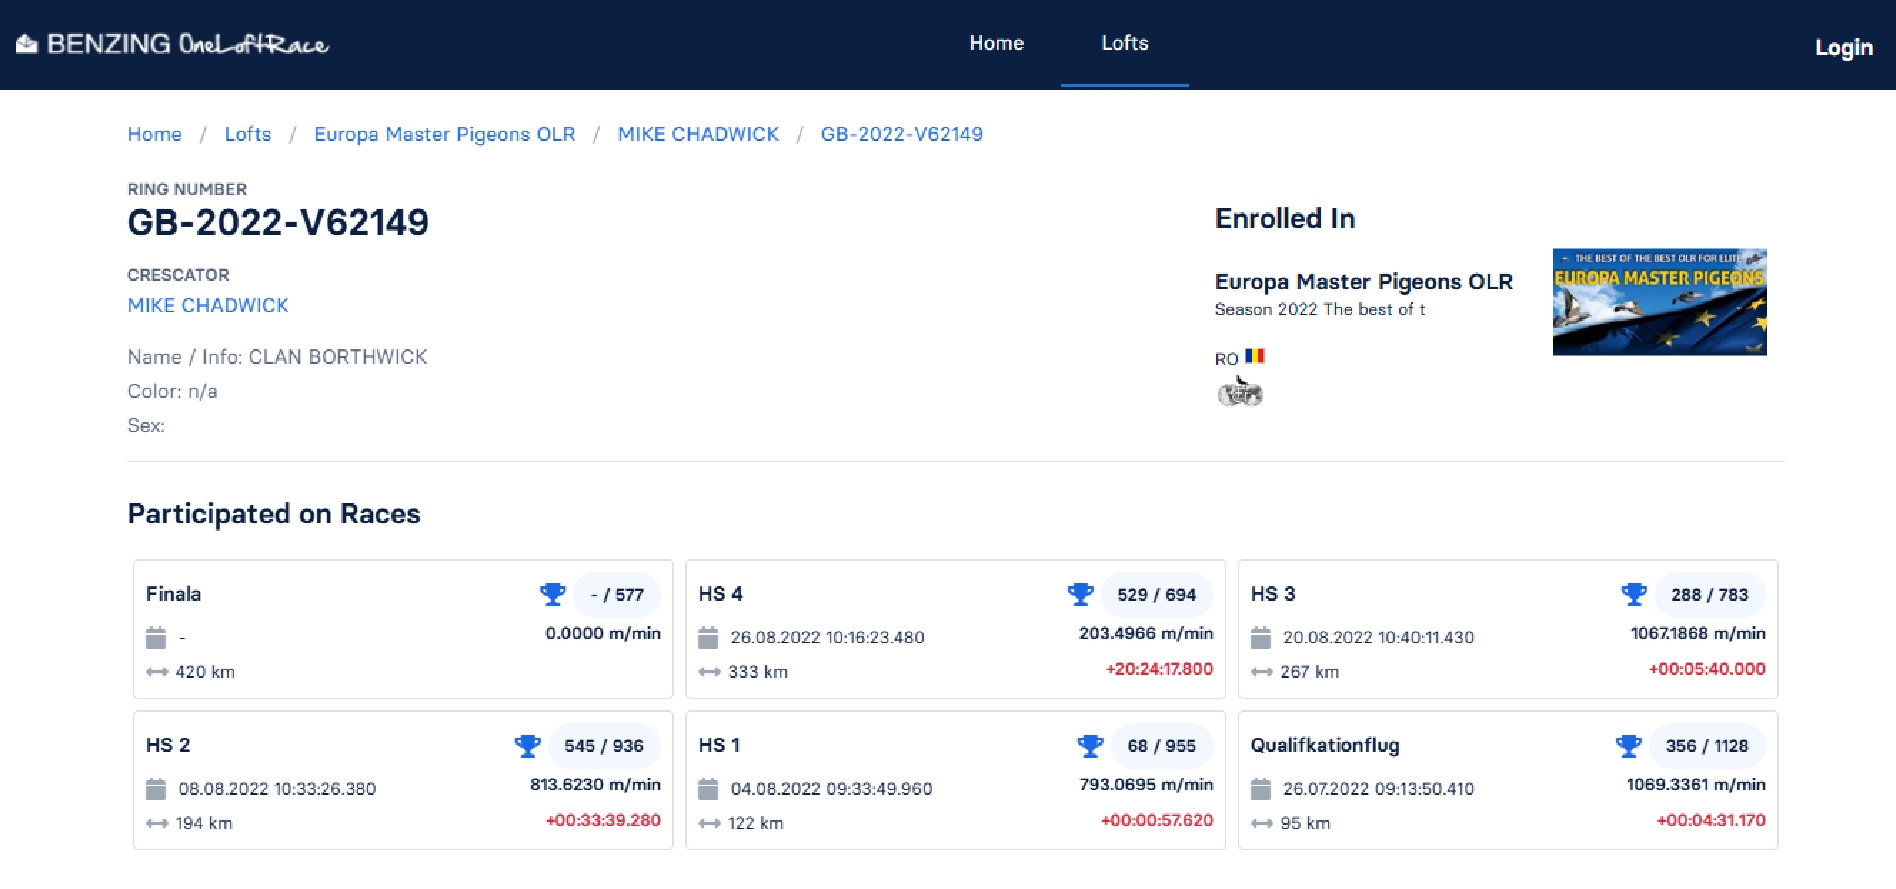Open the Europa Master Pigeons banner image
Screen dimensions: 1896x889
pos(1659,302)
